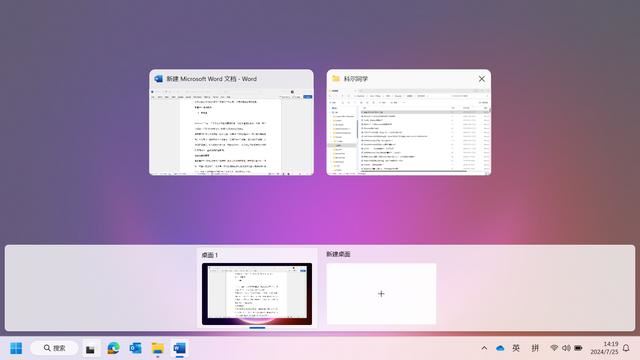Open File Explorer from the taskbar
Viewport: 640px width, 360px height.
[158, 348]
